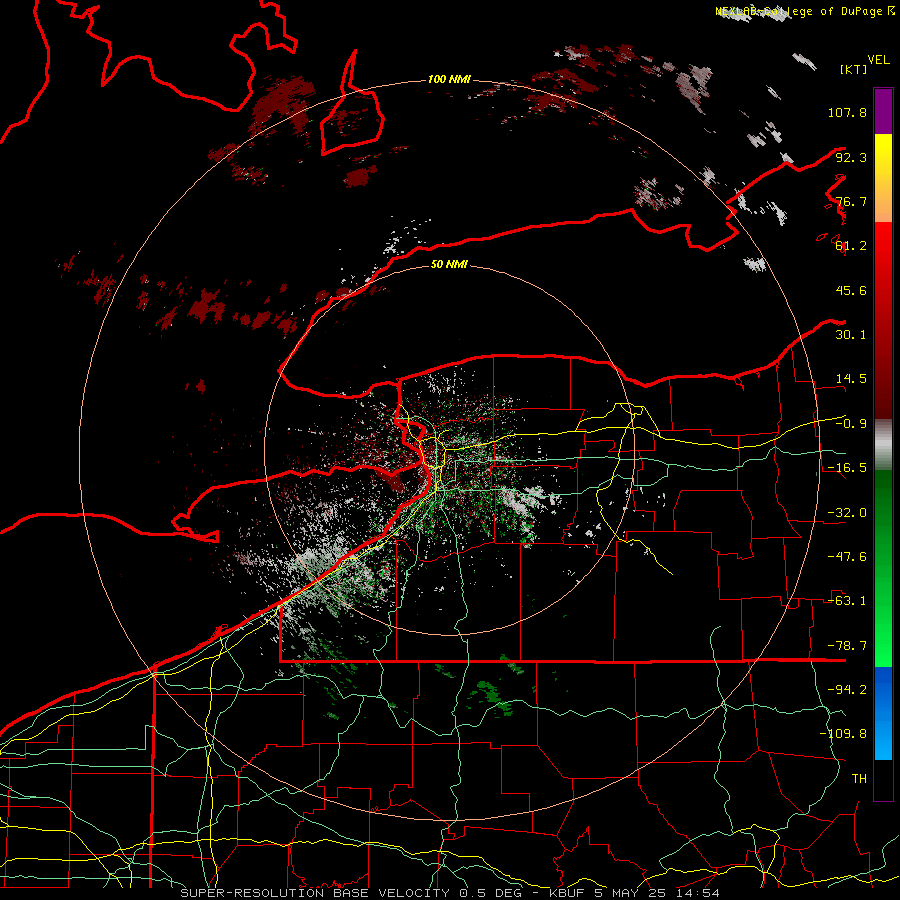
Task: Select the 76.7 legend value
Action: (x=851, y=201)
